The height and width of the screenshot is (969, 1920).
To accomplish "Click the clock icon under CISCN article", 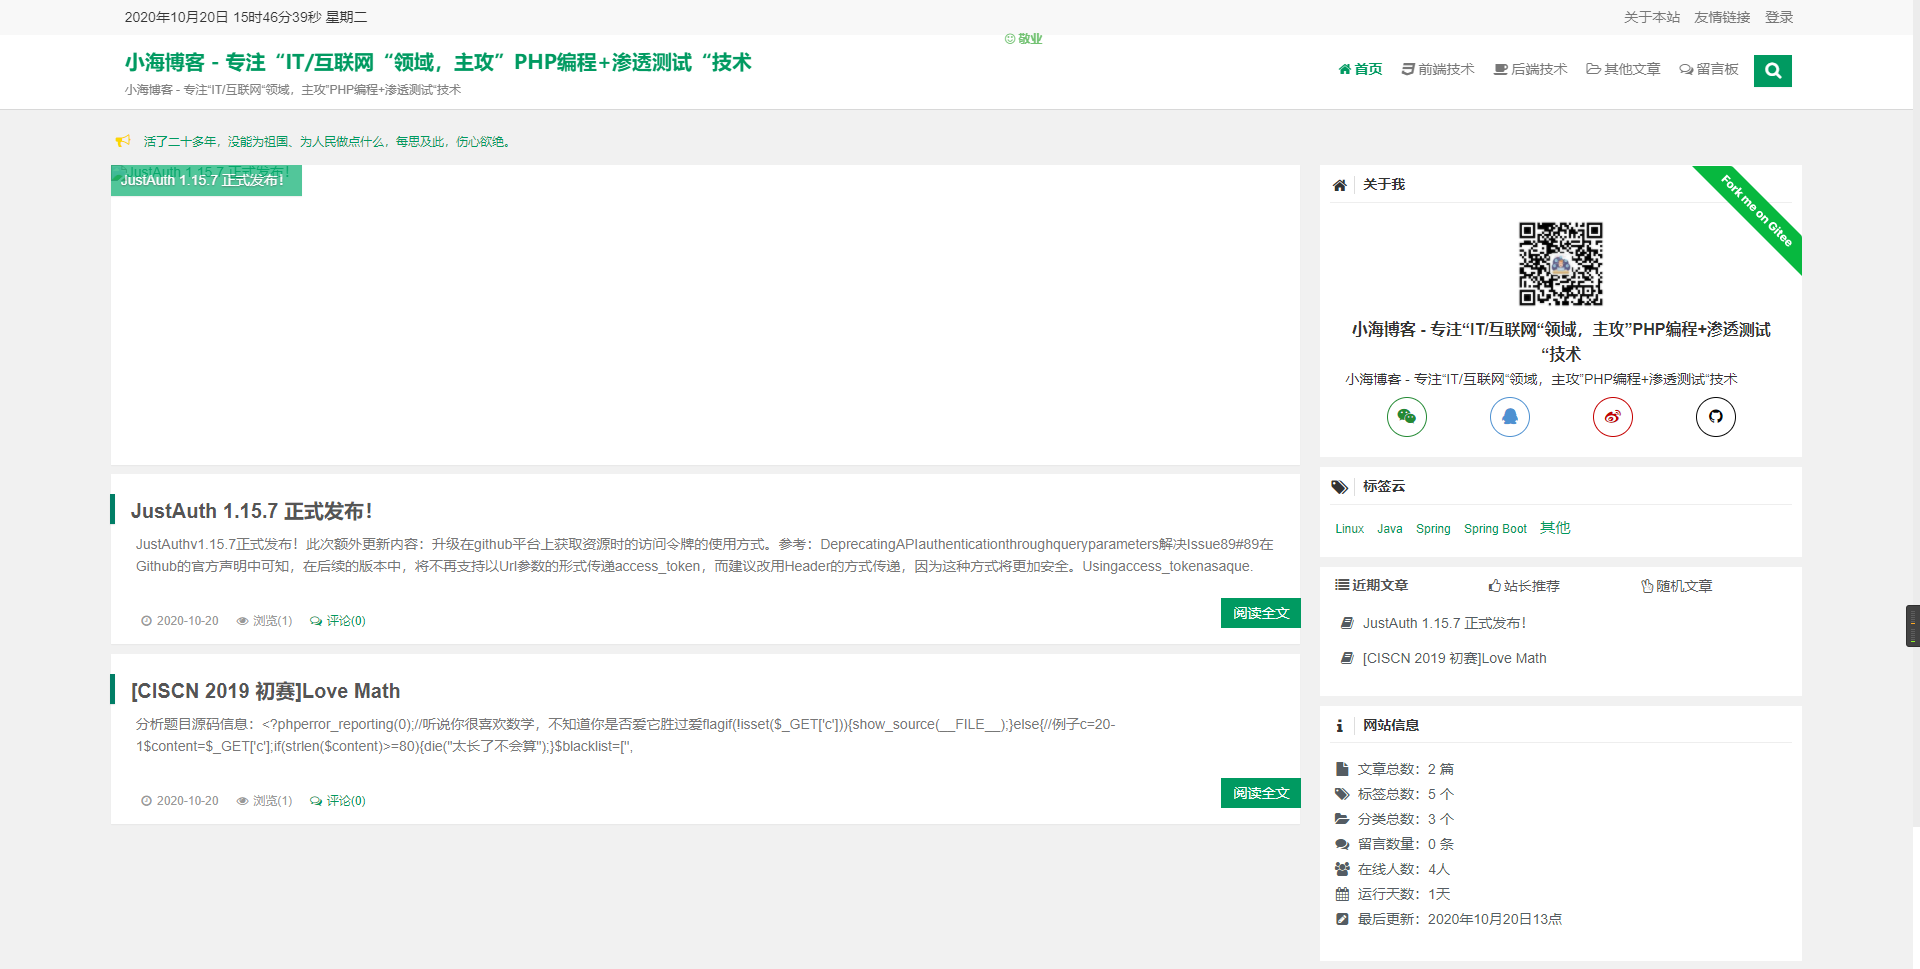I will tap(146, 801).
